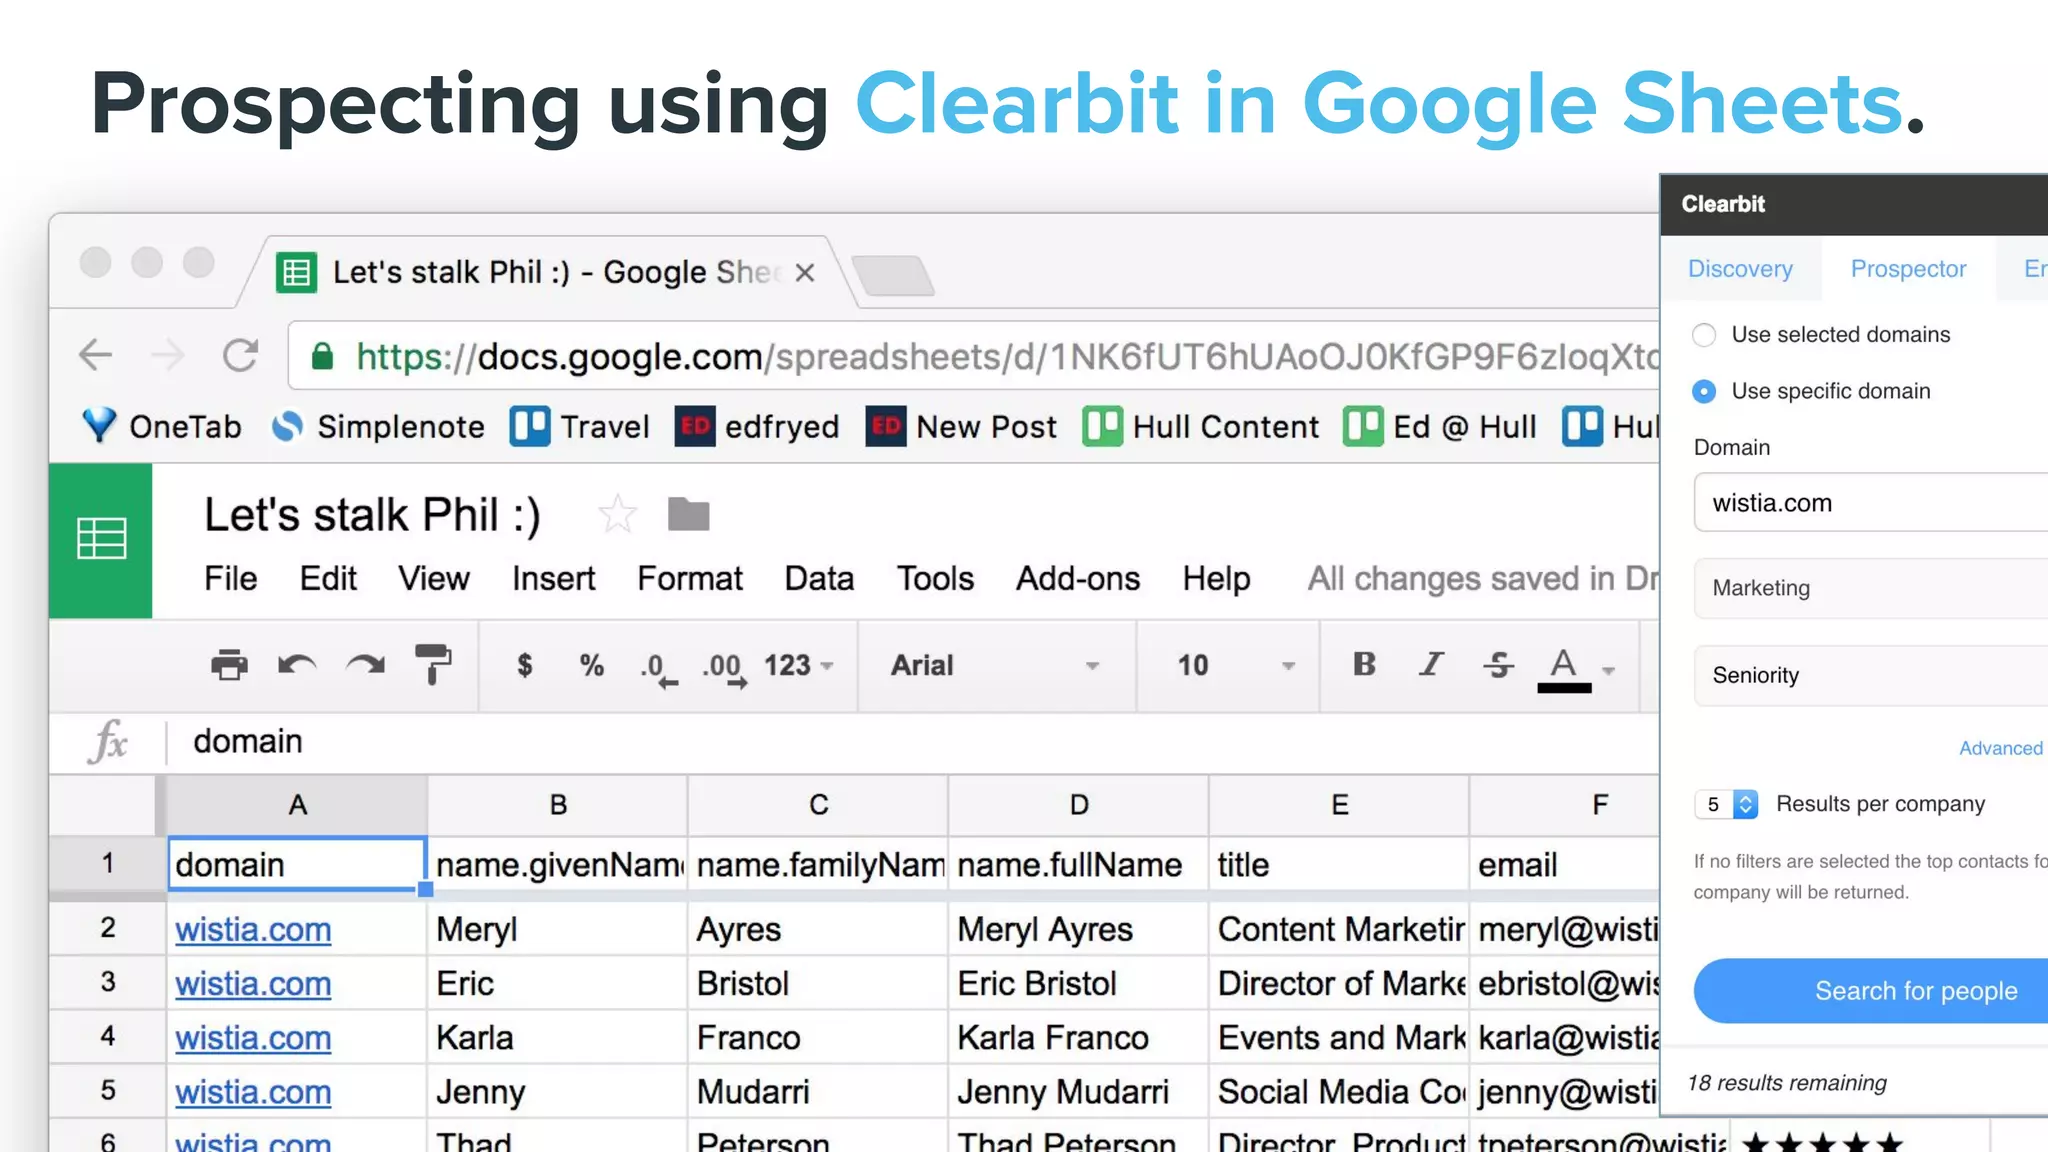Open the Add-ons menu
Screen dimensions: 2048x1152
[x=1077, y=579]
